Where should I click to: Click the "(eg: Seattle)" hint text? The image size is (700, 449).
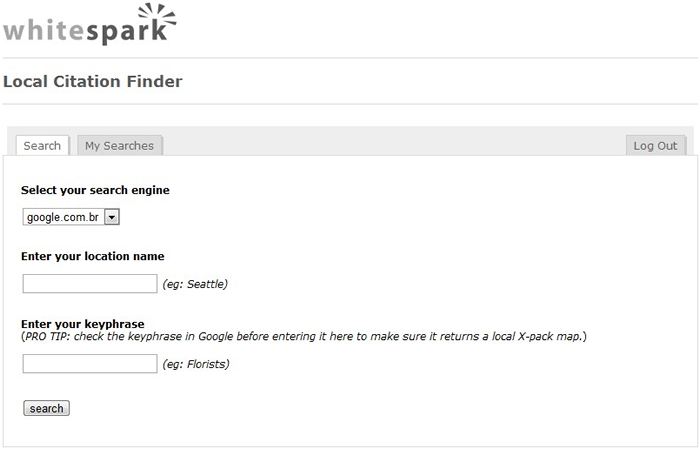tap(195, 284)
